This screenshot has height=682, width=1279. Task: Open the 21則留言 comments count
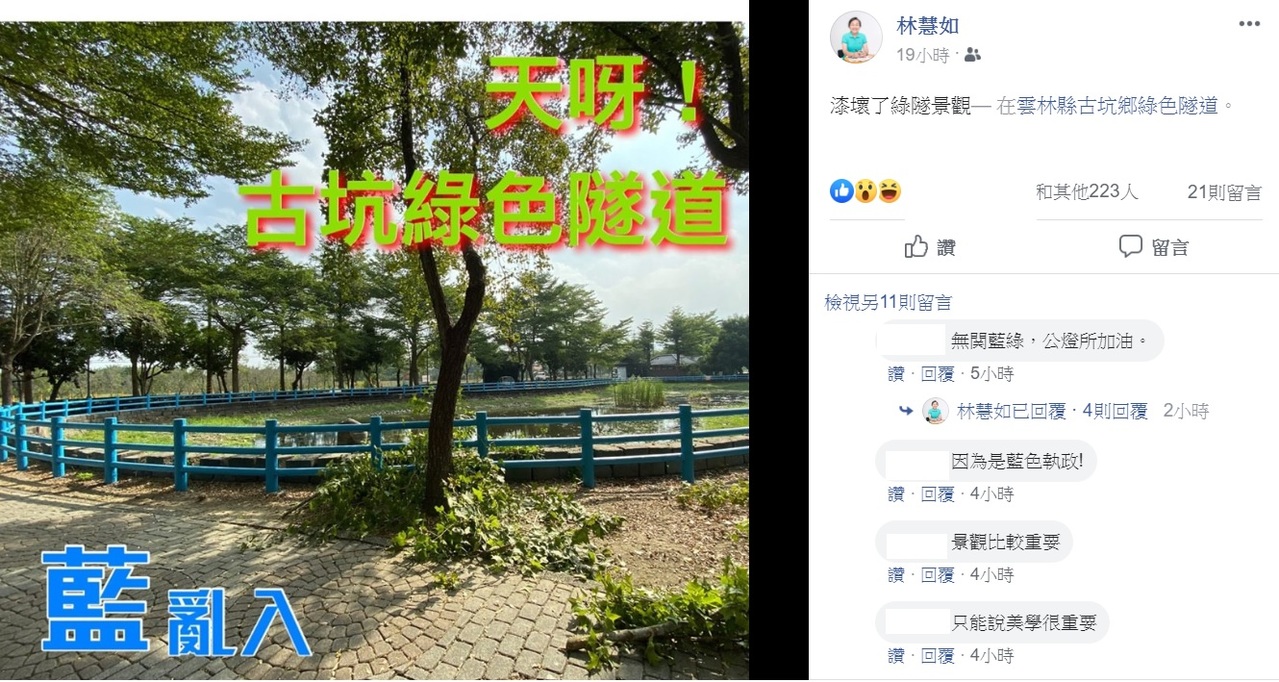click(x=1225, y=192)
